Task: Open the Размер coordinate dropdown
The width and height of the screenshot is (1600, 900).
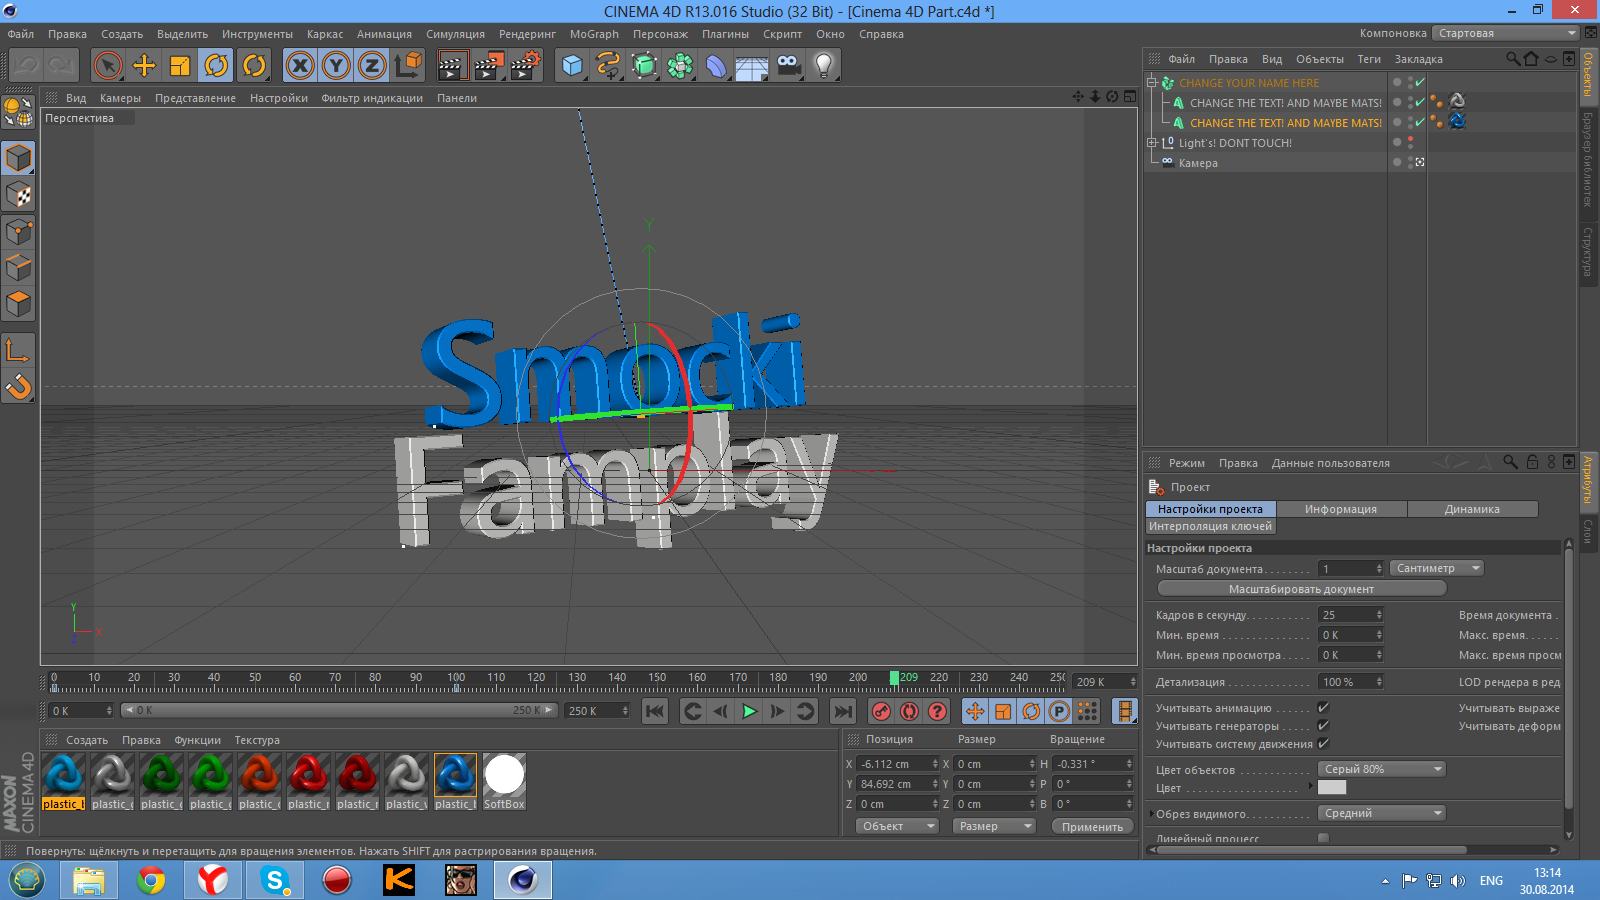Action: click(993, 826)
